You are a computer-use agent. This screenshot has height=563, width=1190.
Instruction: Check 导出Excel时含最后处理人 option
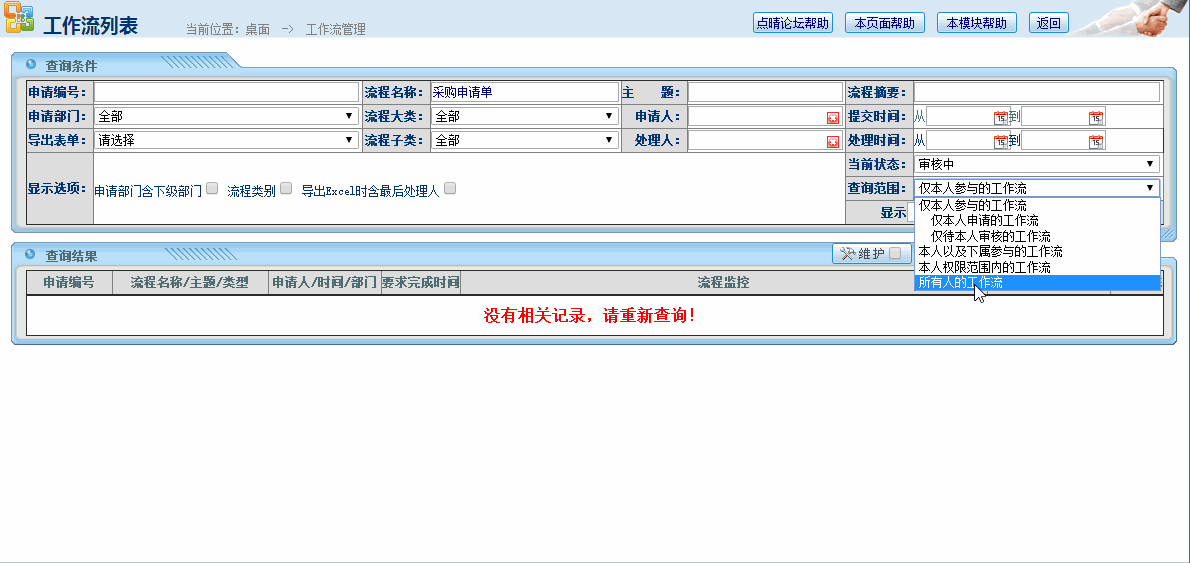coord(450,188)
